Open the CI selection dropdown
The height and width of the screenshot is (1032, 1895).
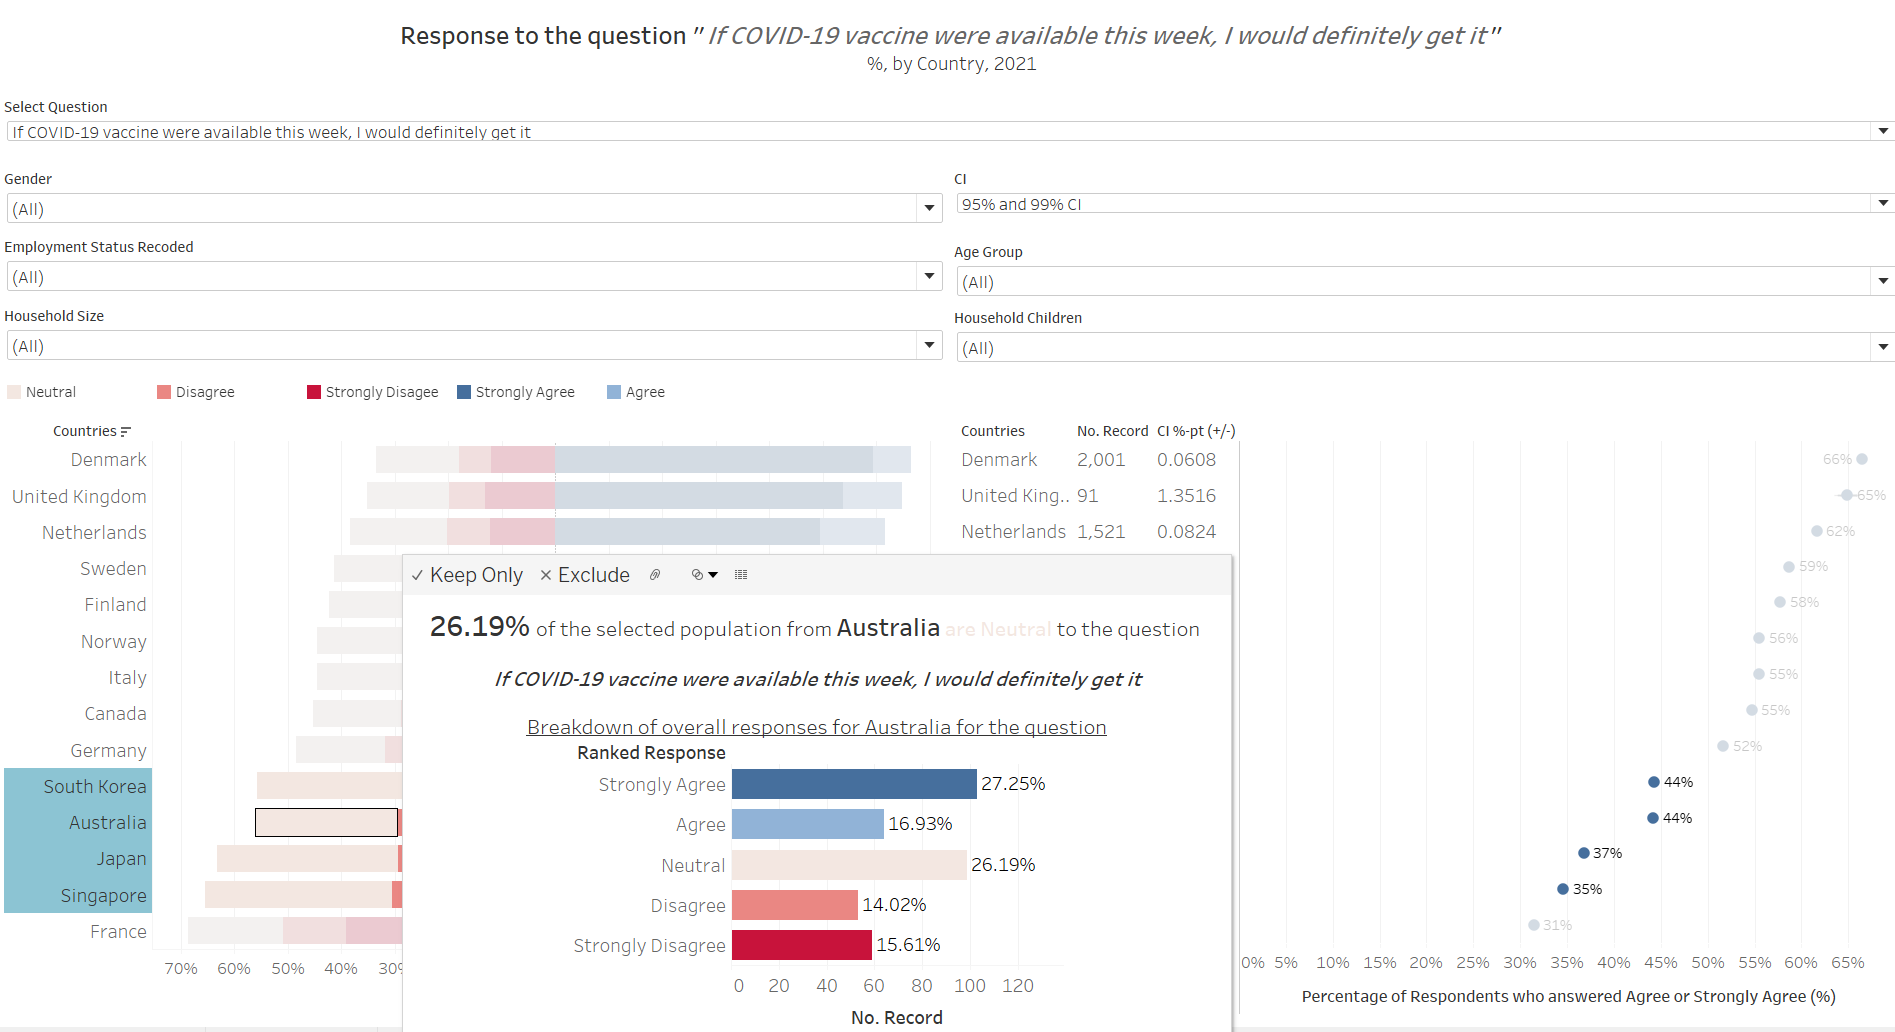1883,203
